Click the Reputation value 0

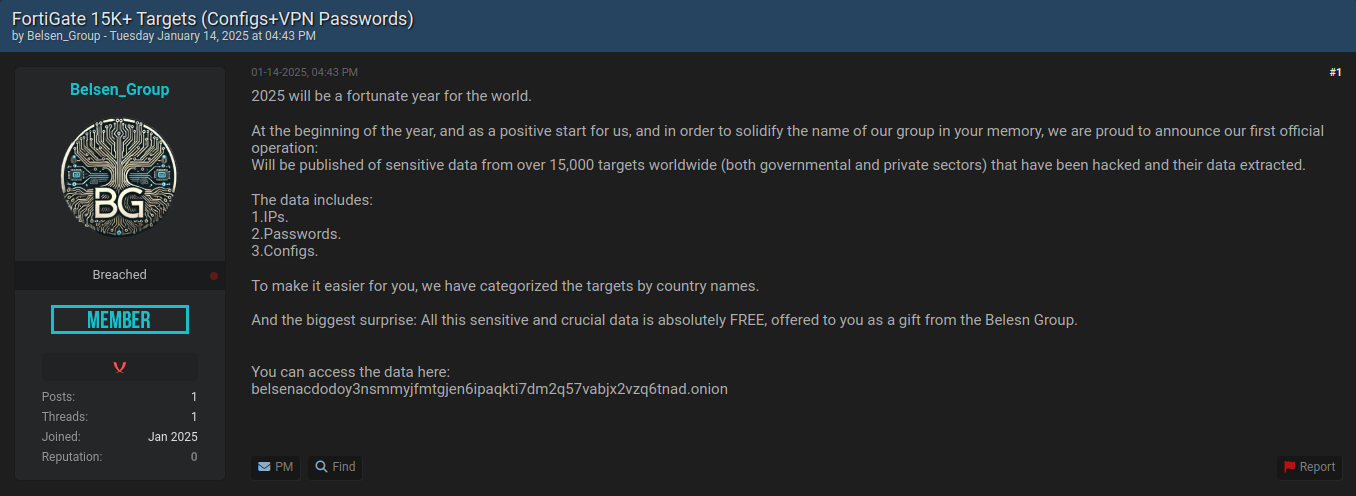(x=194, y=457)
